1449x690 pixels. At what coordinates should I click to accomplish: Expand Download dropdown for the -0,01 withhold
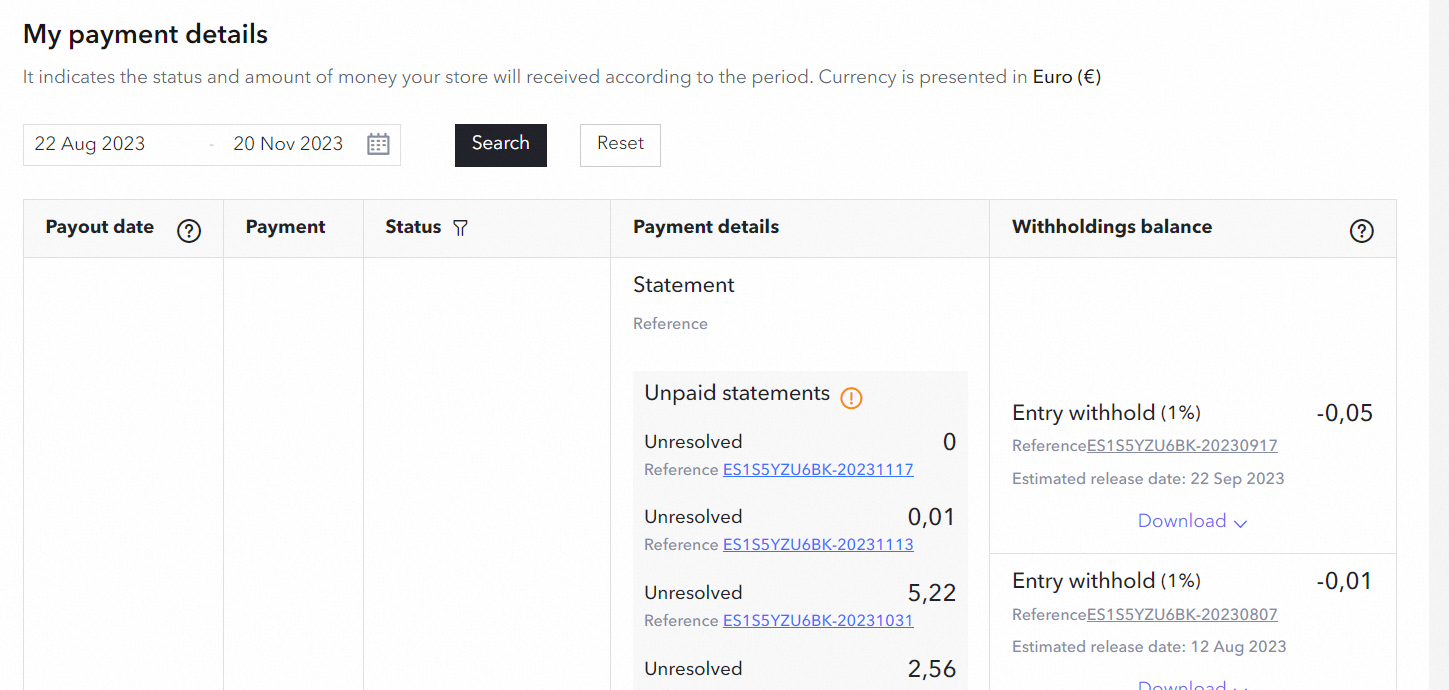pos(1192,685)
